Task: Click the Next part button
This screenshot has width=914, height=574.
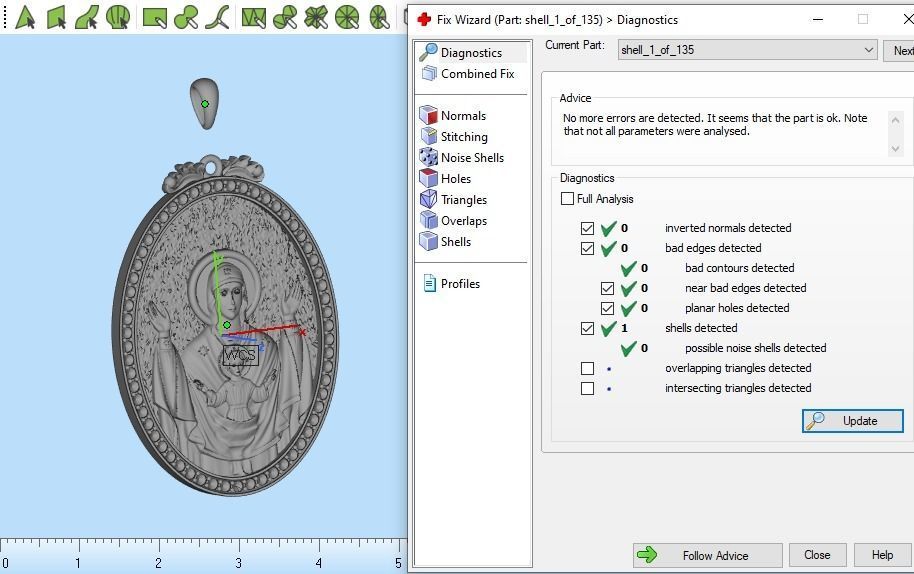Action: pos(901,51)
